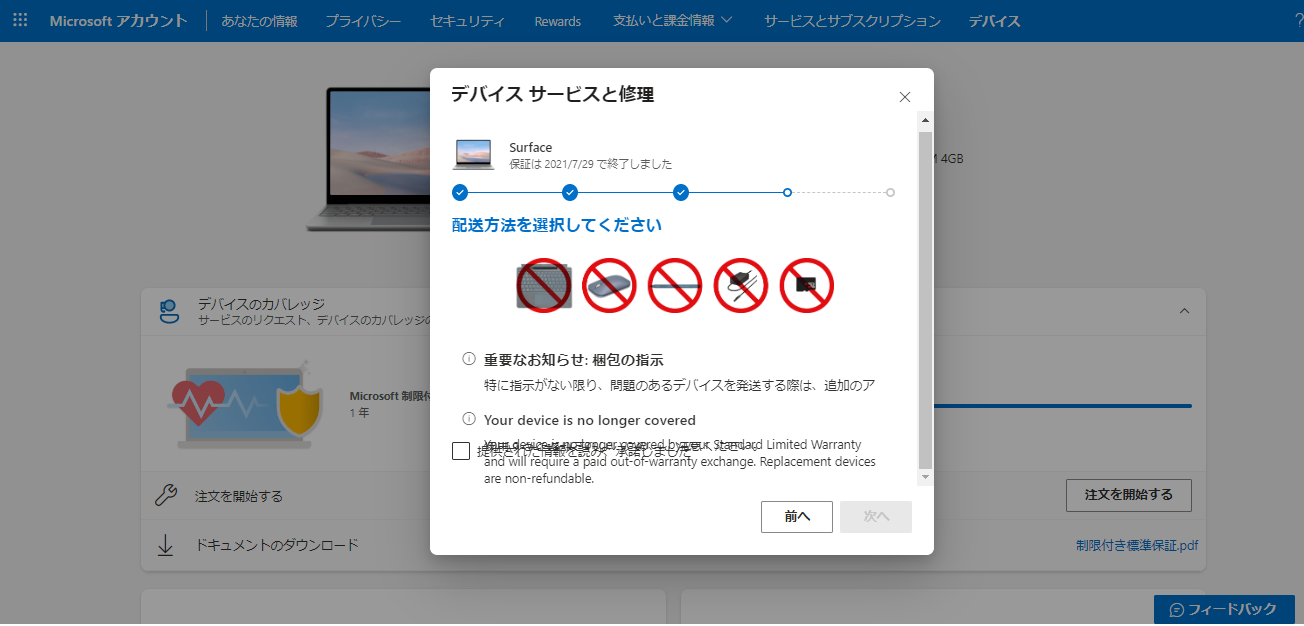Click the first completed step checkmark
The width and height of the screenshot is (1304, 626).
pos(460,192)
